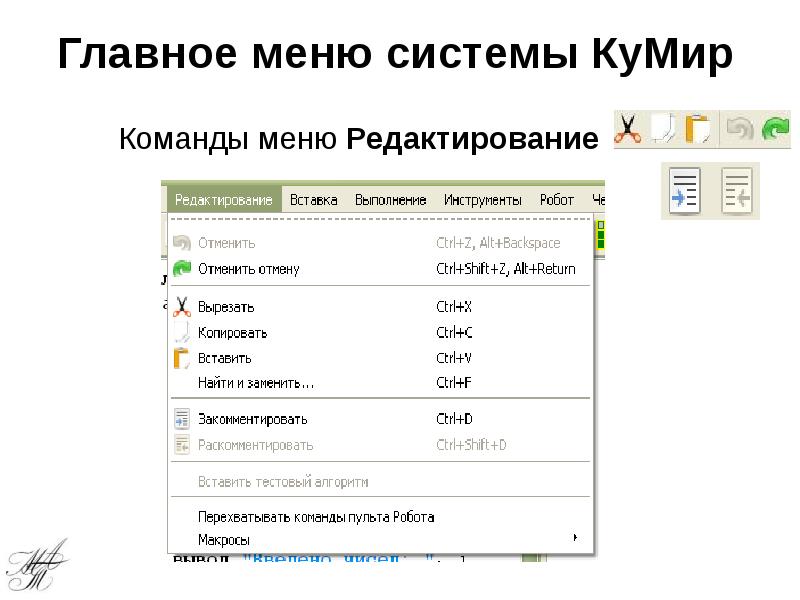Click the page icon beside Копировать
This screenshot has height=600, width=800.
(x=182, y=332)
